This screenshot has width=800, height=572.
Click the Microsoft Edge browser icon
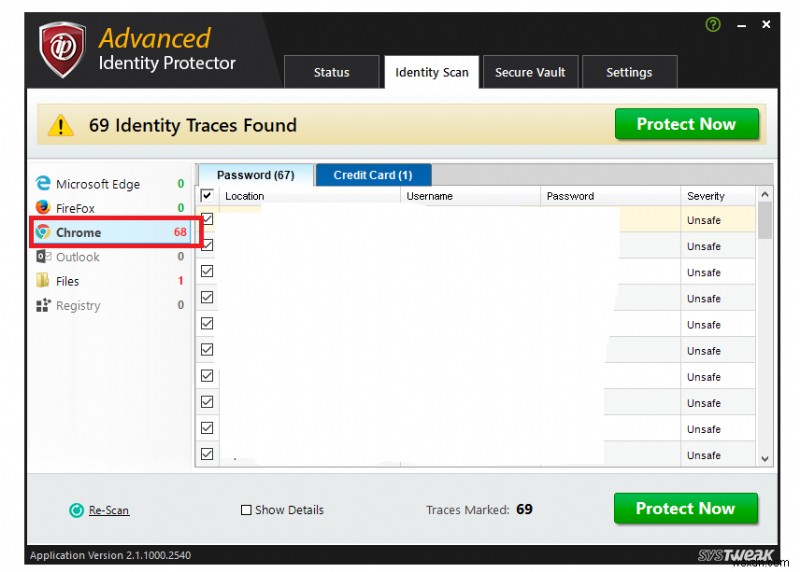pos(43,183)
